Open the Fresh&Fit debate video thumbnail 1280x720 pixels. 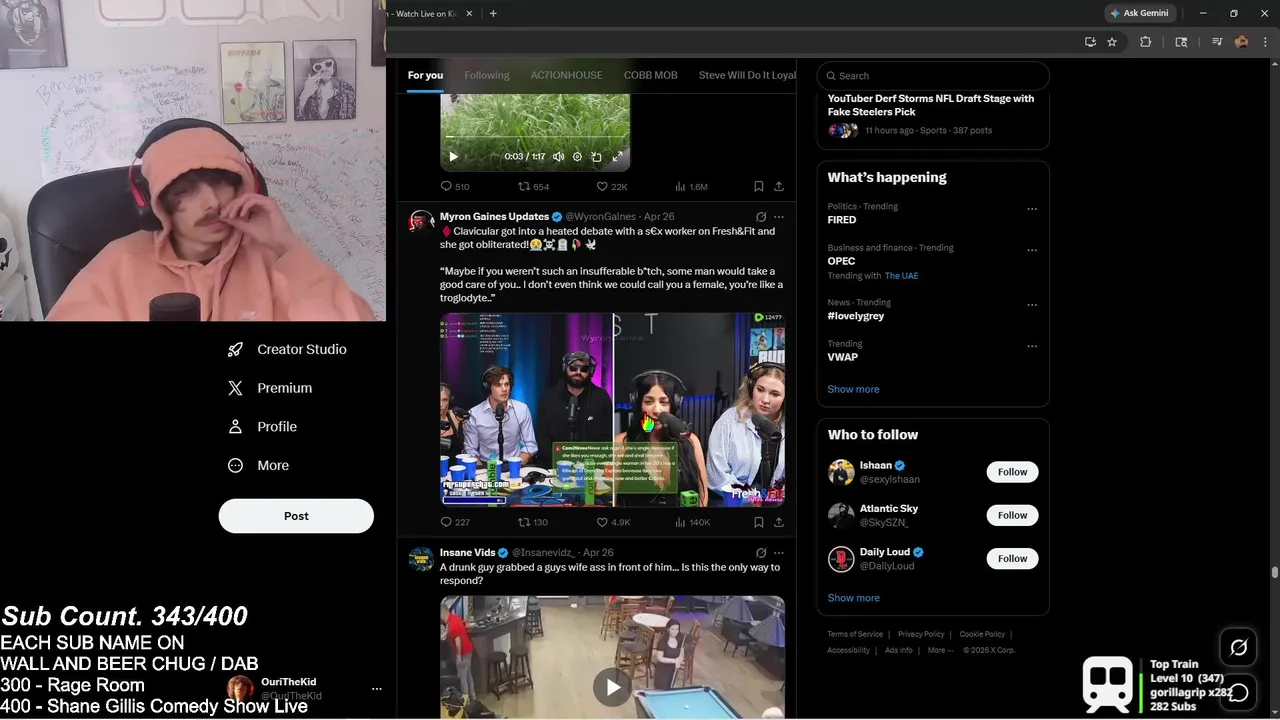pyautogui.click(x=612, y=410)
